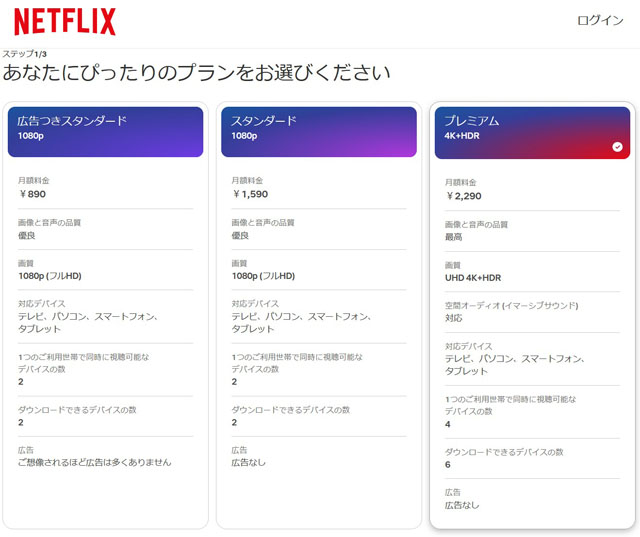Screen dimensions: 640x537
Task: Click 広告なし in the スタンダード card
Action: pos(248,462)
